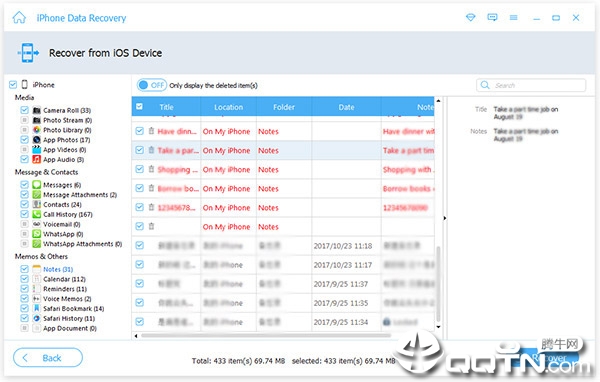Collapse the preview panel with the side arrow
600x382 pixels.
(445, 218)
